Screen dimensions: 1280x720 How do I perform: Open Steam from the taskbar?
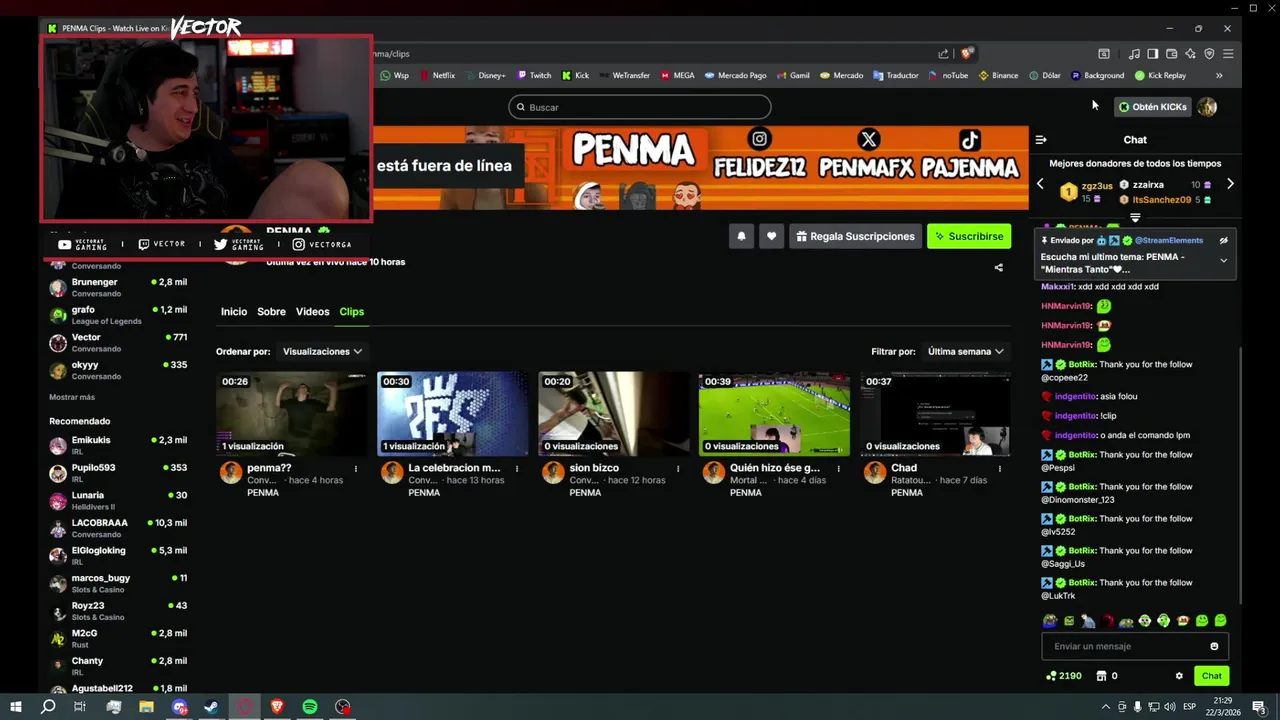[x=212, y=707]
